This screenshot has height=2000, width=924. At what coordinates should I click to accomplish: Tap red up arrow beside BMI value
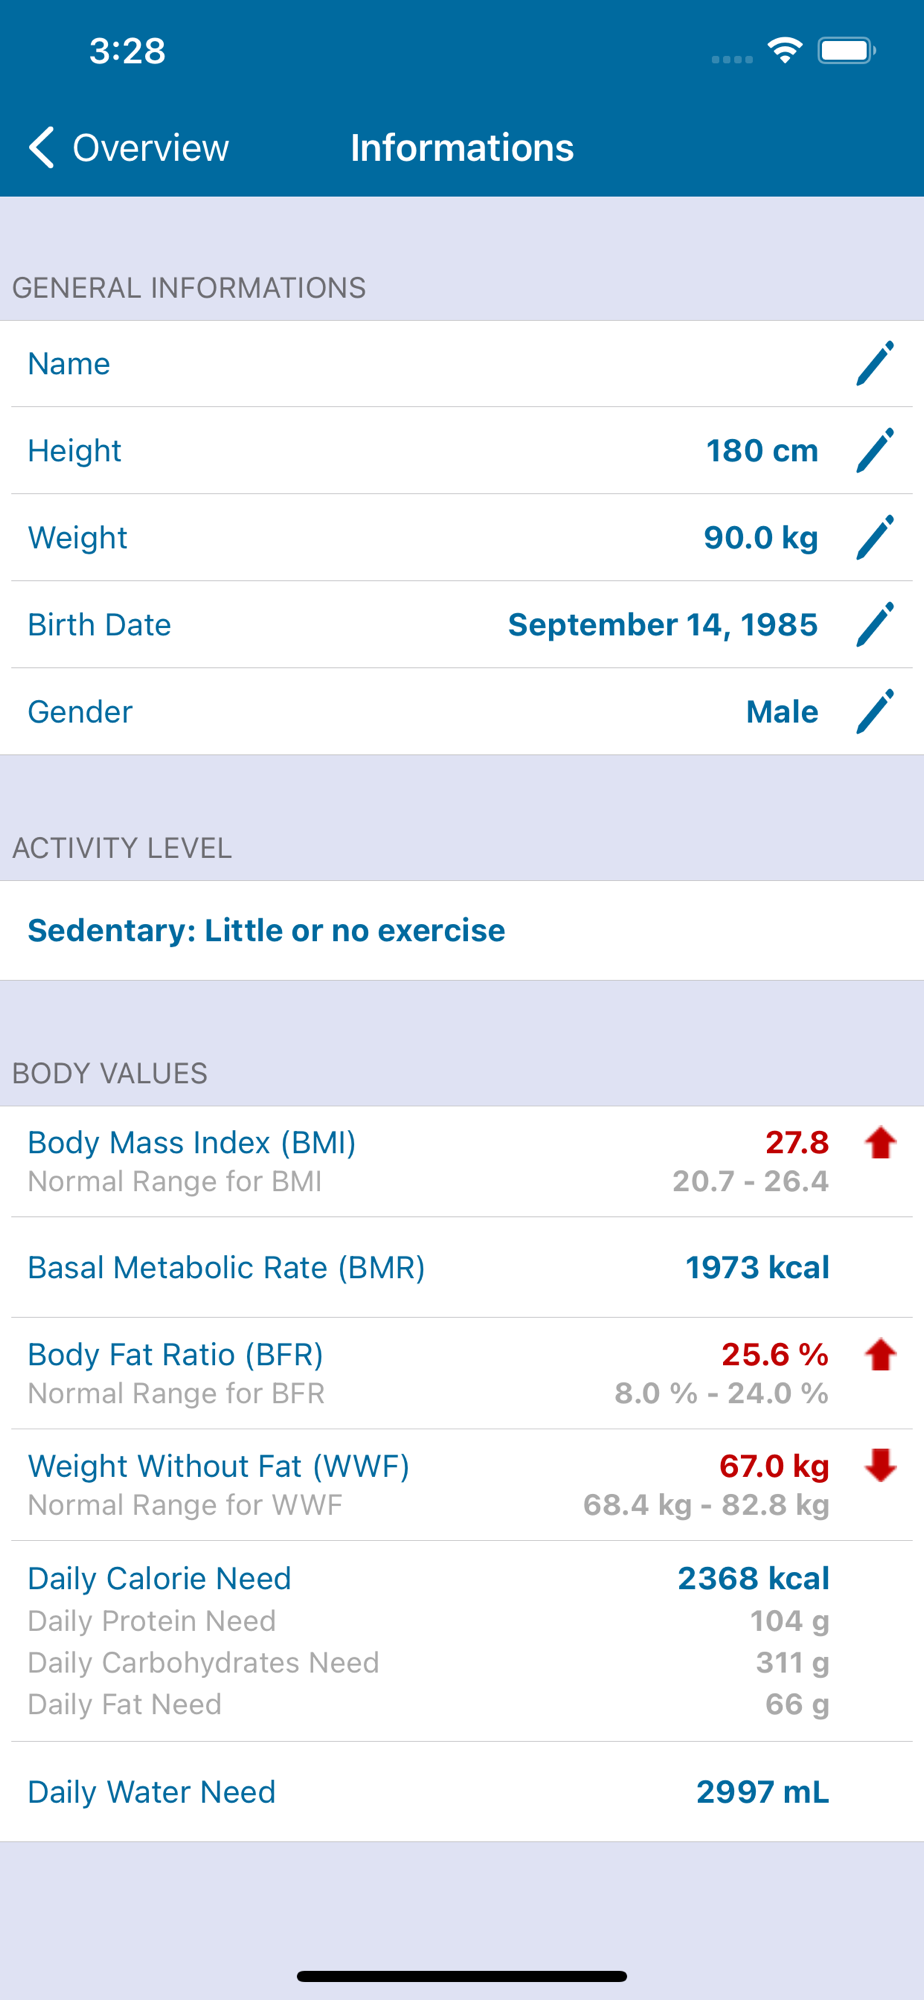[x=881, y=1142]
